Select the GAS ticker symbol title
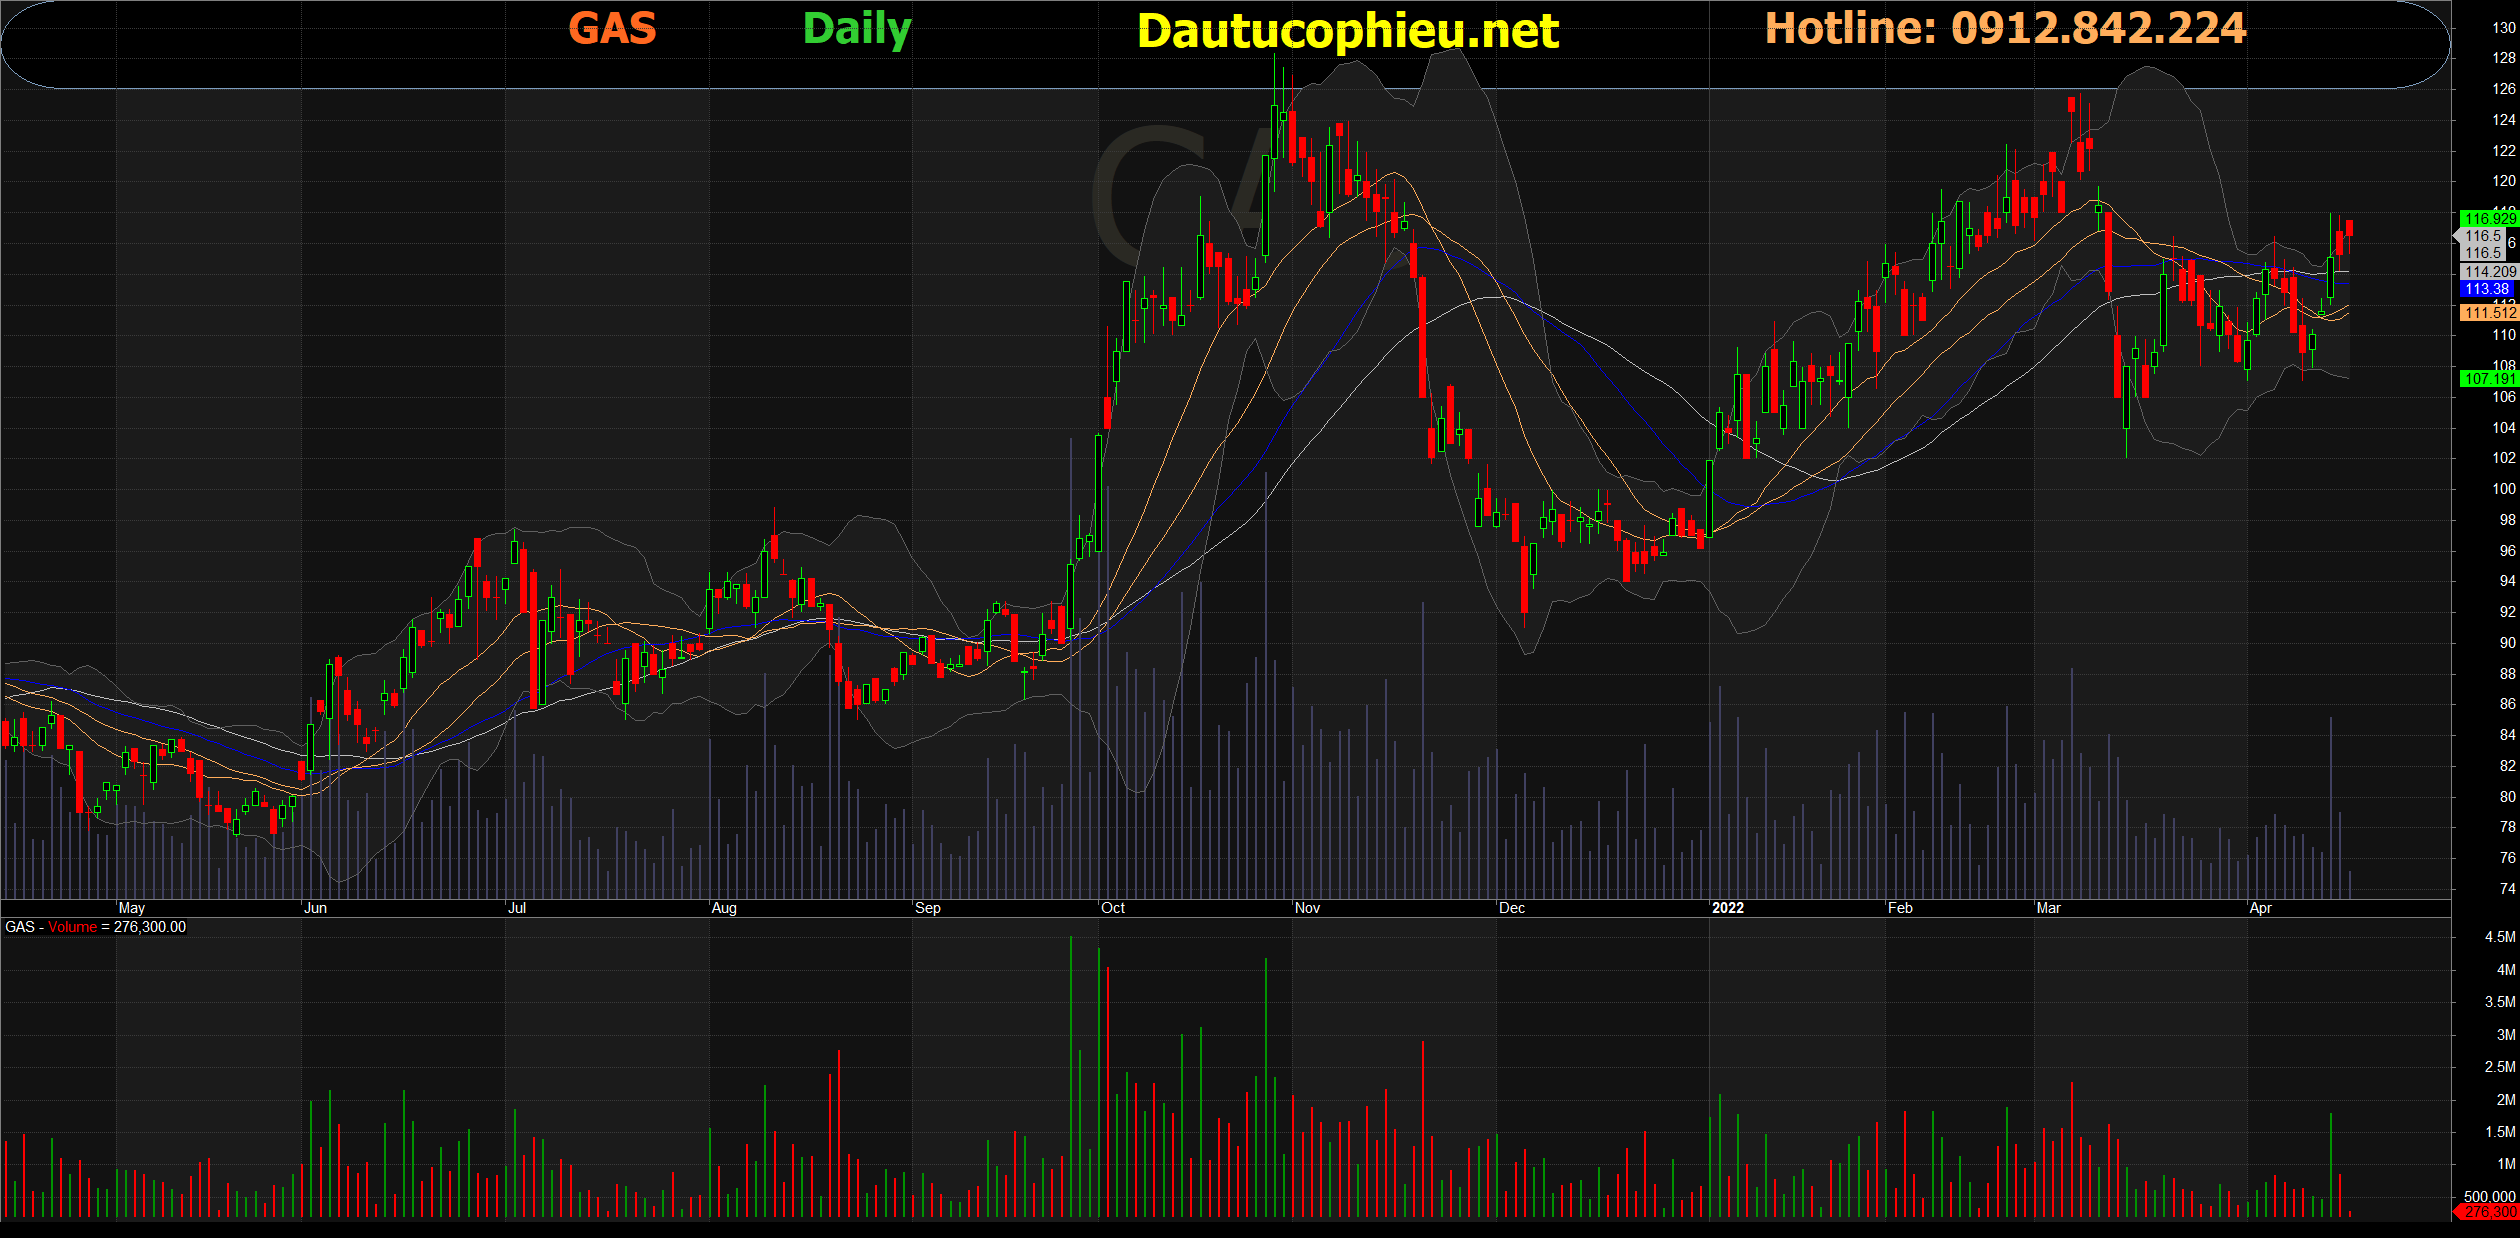The image size is (2520, 1238). click(x=612, y=28)
